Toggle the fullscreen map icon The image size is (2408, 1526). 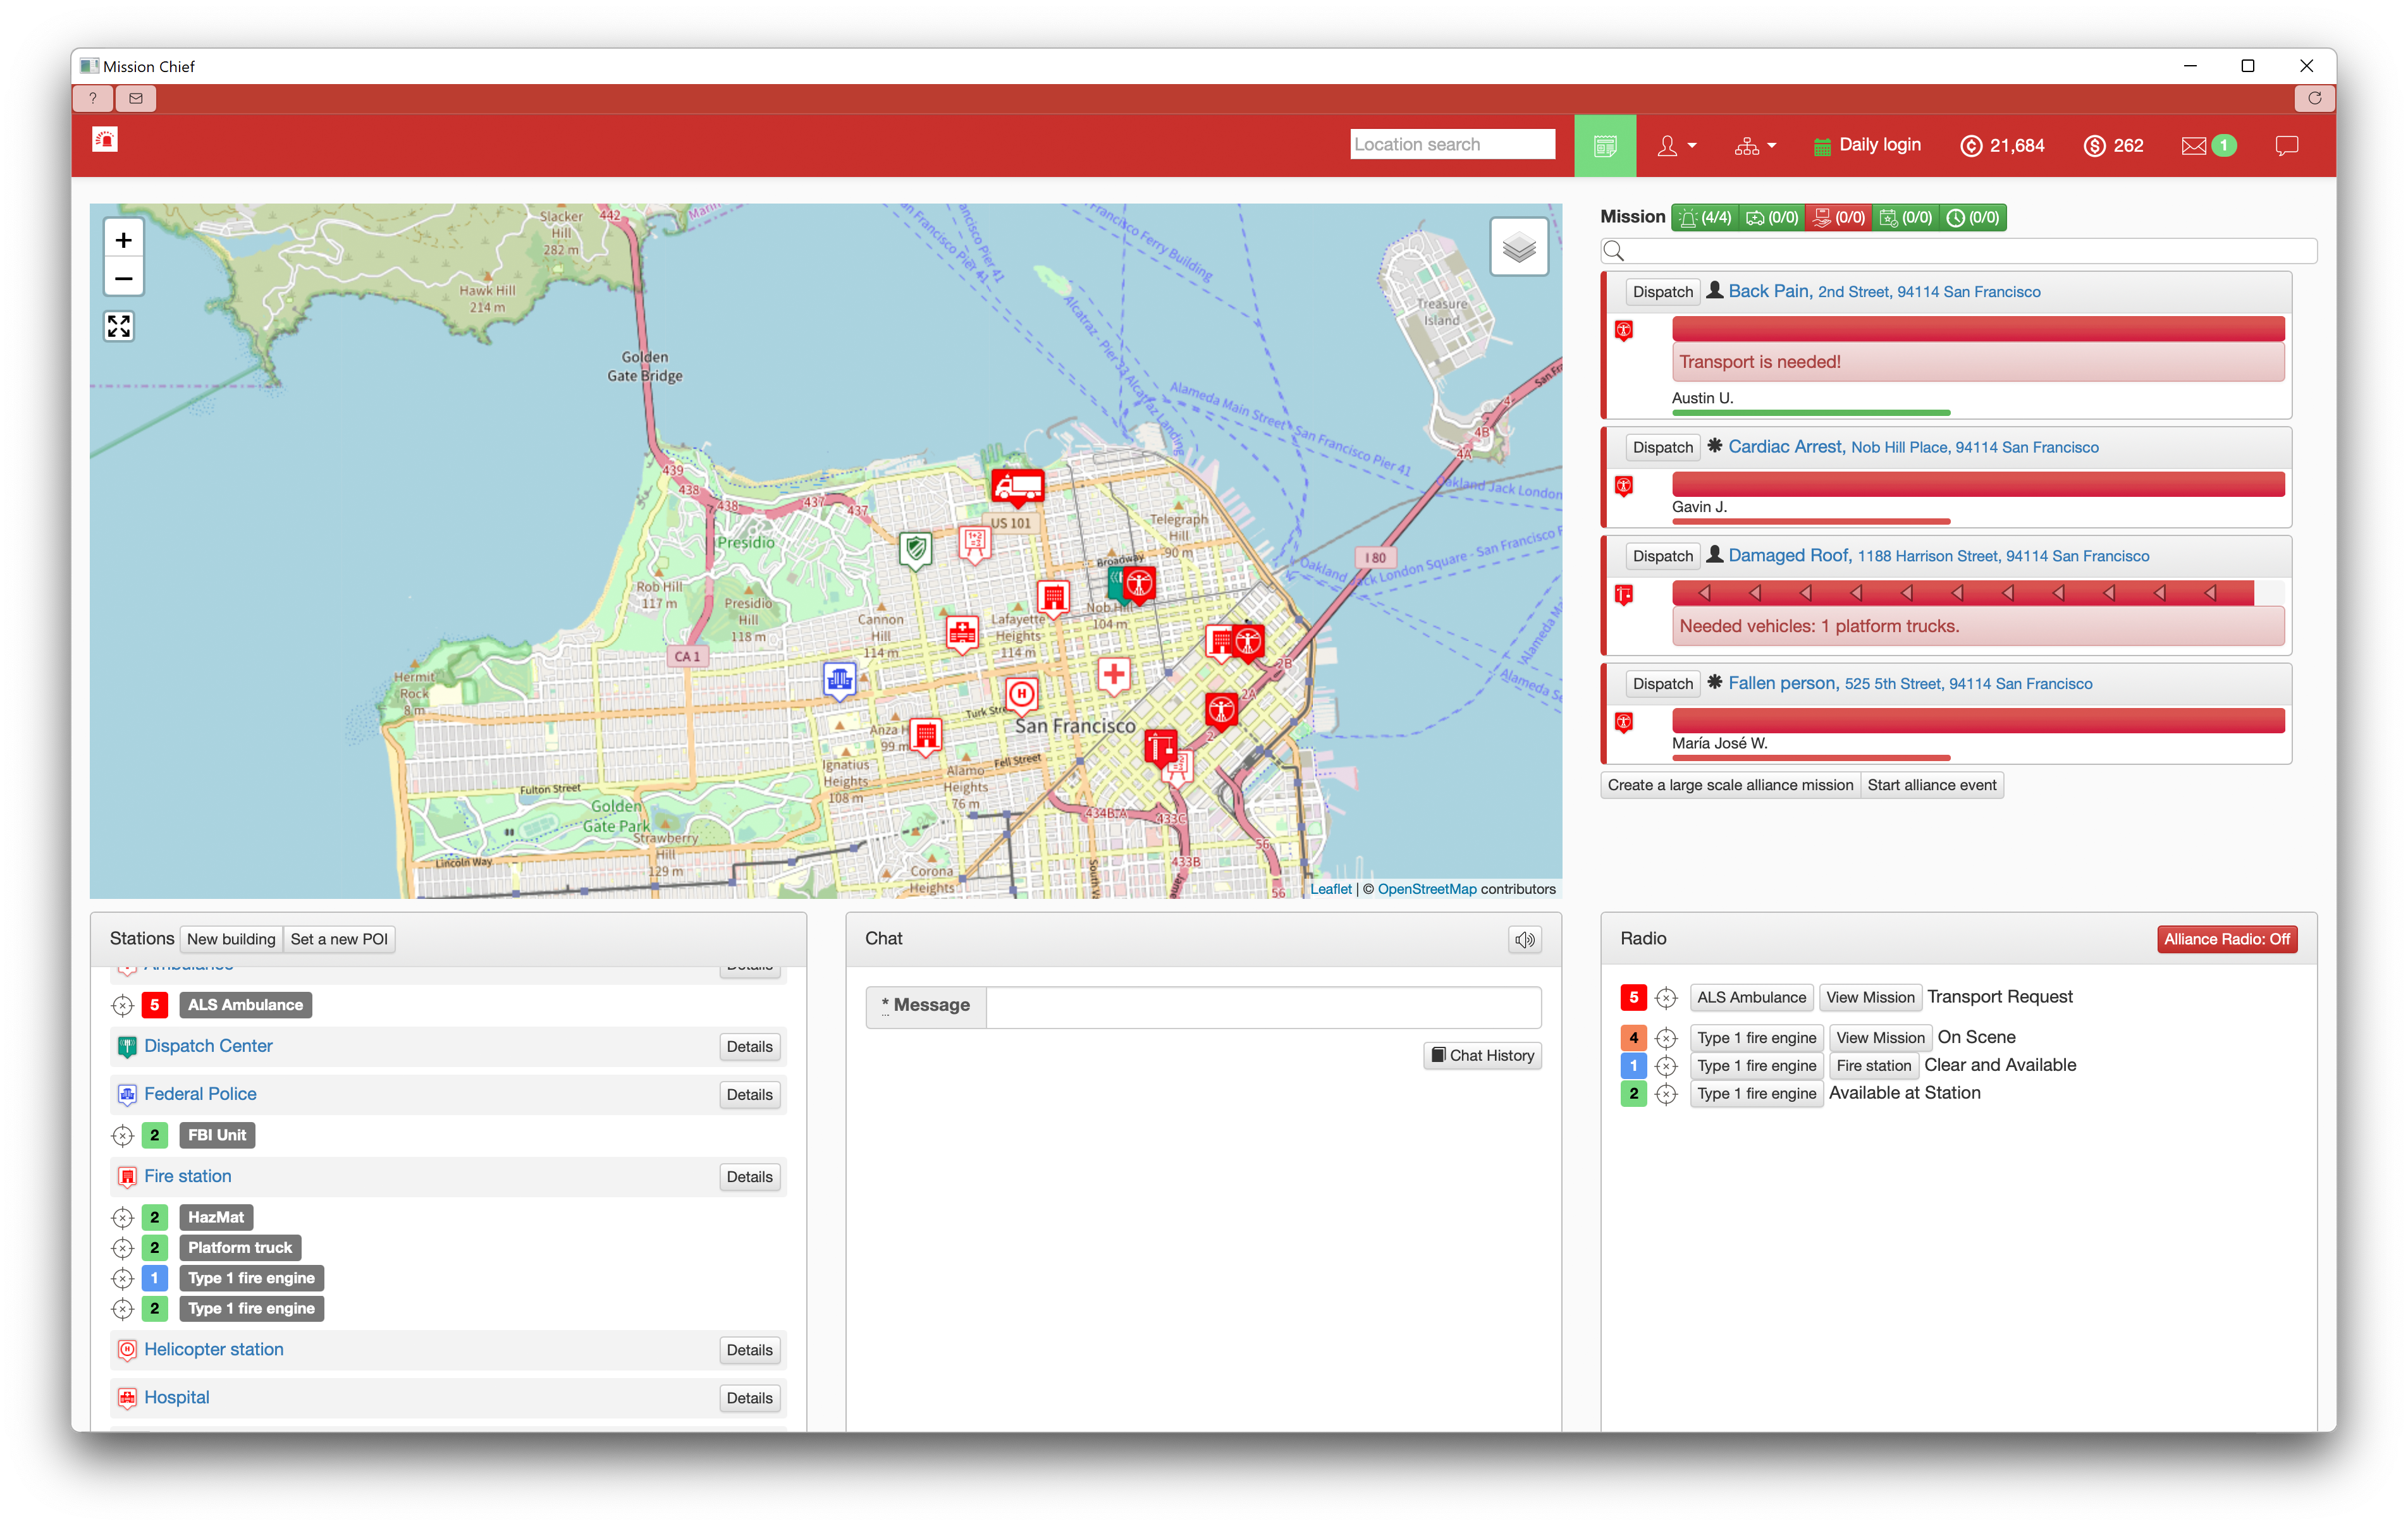point(119,326)
